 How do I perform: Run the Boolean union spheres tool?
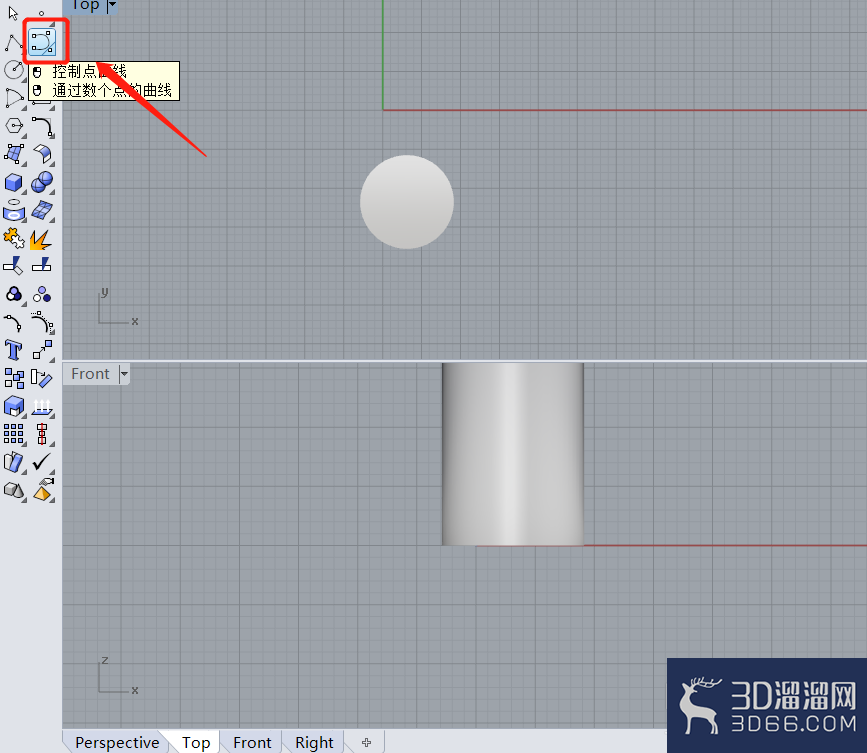tap(42, 182)
